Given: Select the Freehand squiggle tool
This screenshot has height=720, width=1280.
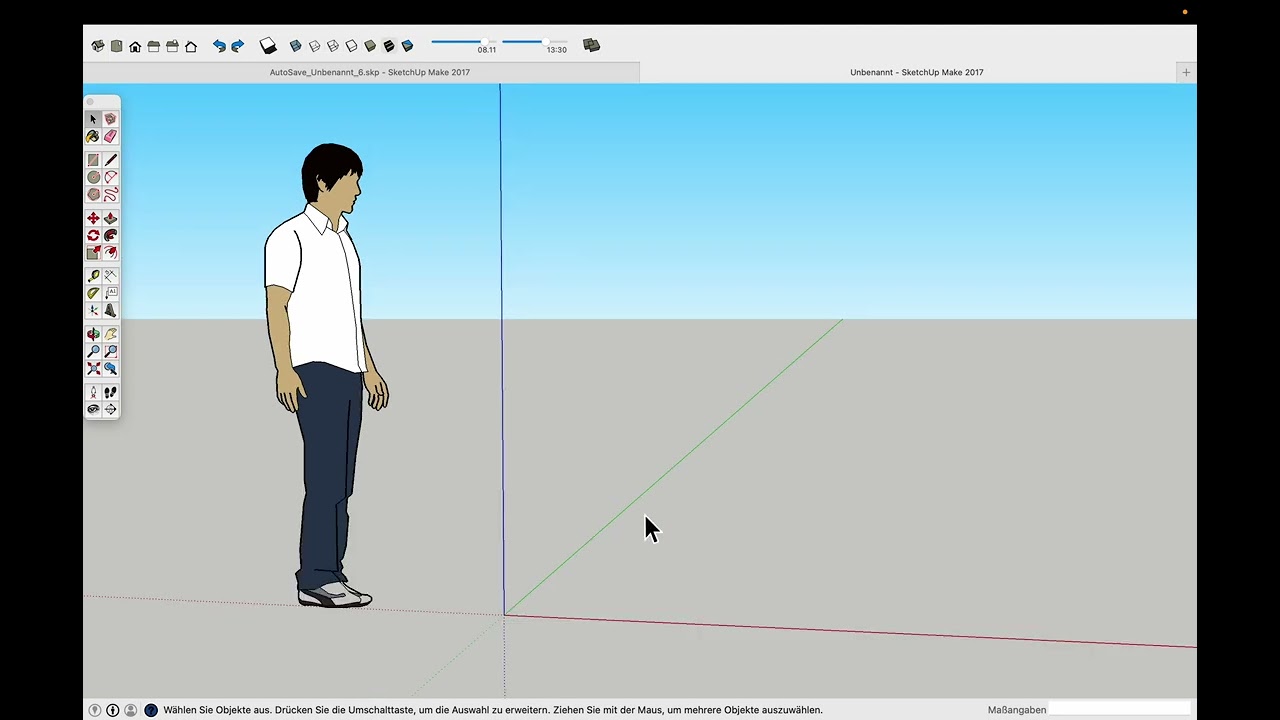Looking at the screenshot, I should [110, 194].
